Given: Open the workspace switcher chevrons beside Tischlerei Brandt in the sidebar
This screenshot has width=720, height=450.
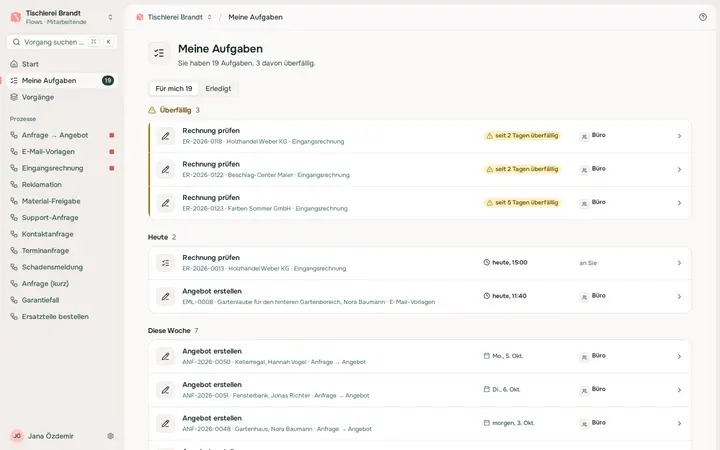Looking at the screenshot, I should 110,17.
